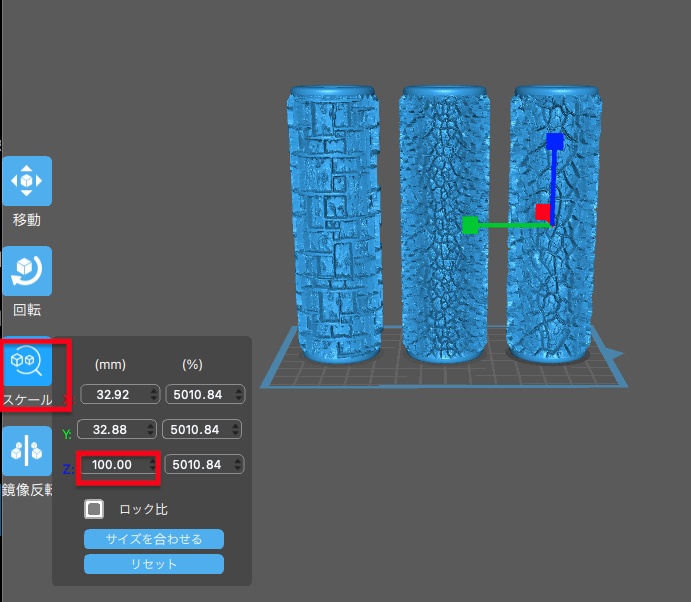Click the Y mm stepper arrows
Image resolution: width=691 pixels, height=602 pixels.
coord(151,429)
